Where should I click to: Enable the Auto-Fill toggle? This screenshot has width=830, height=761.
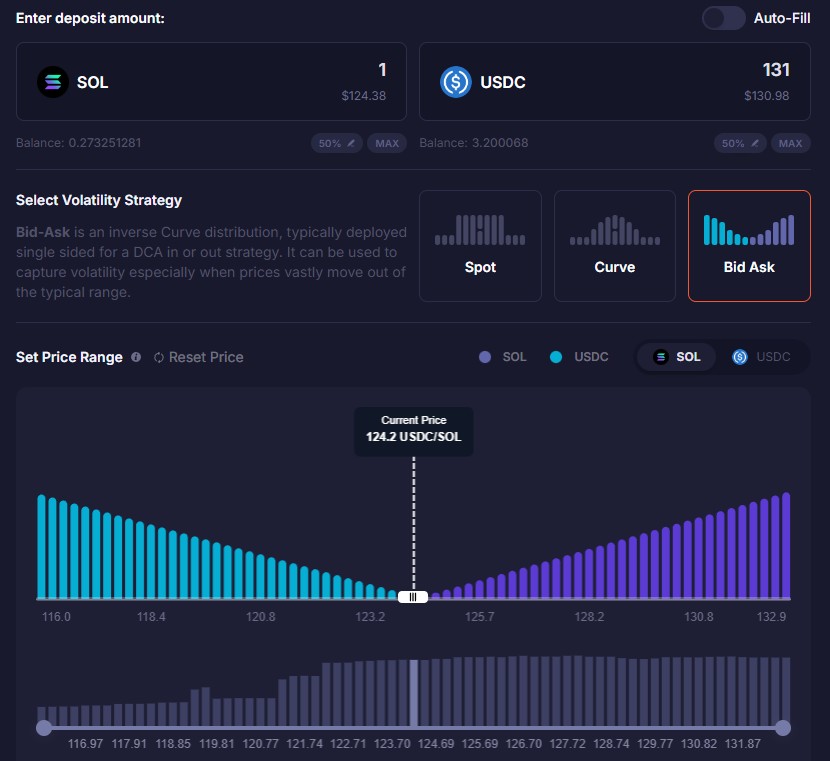pos(723,18)
